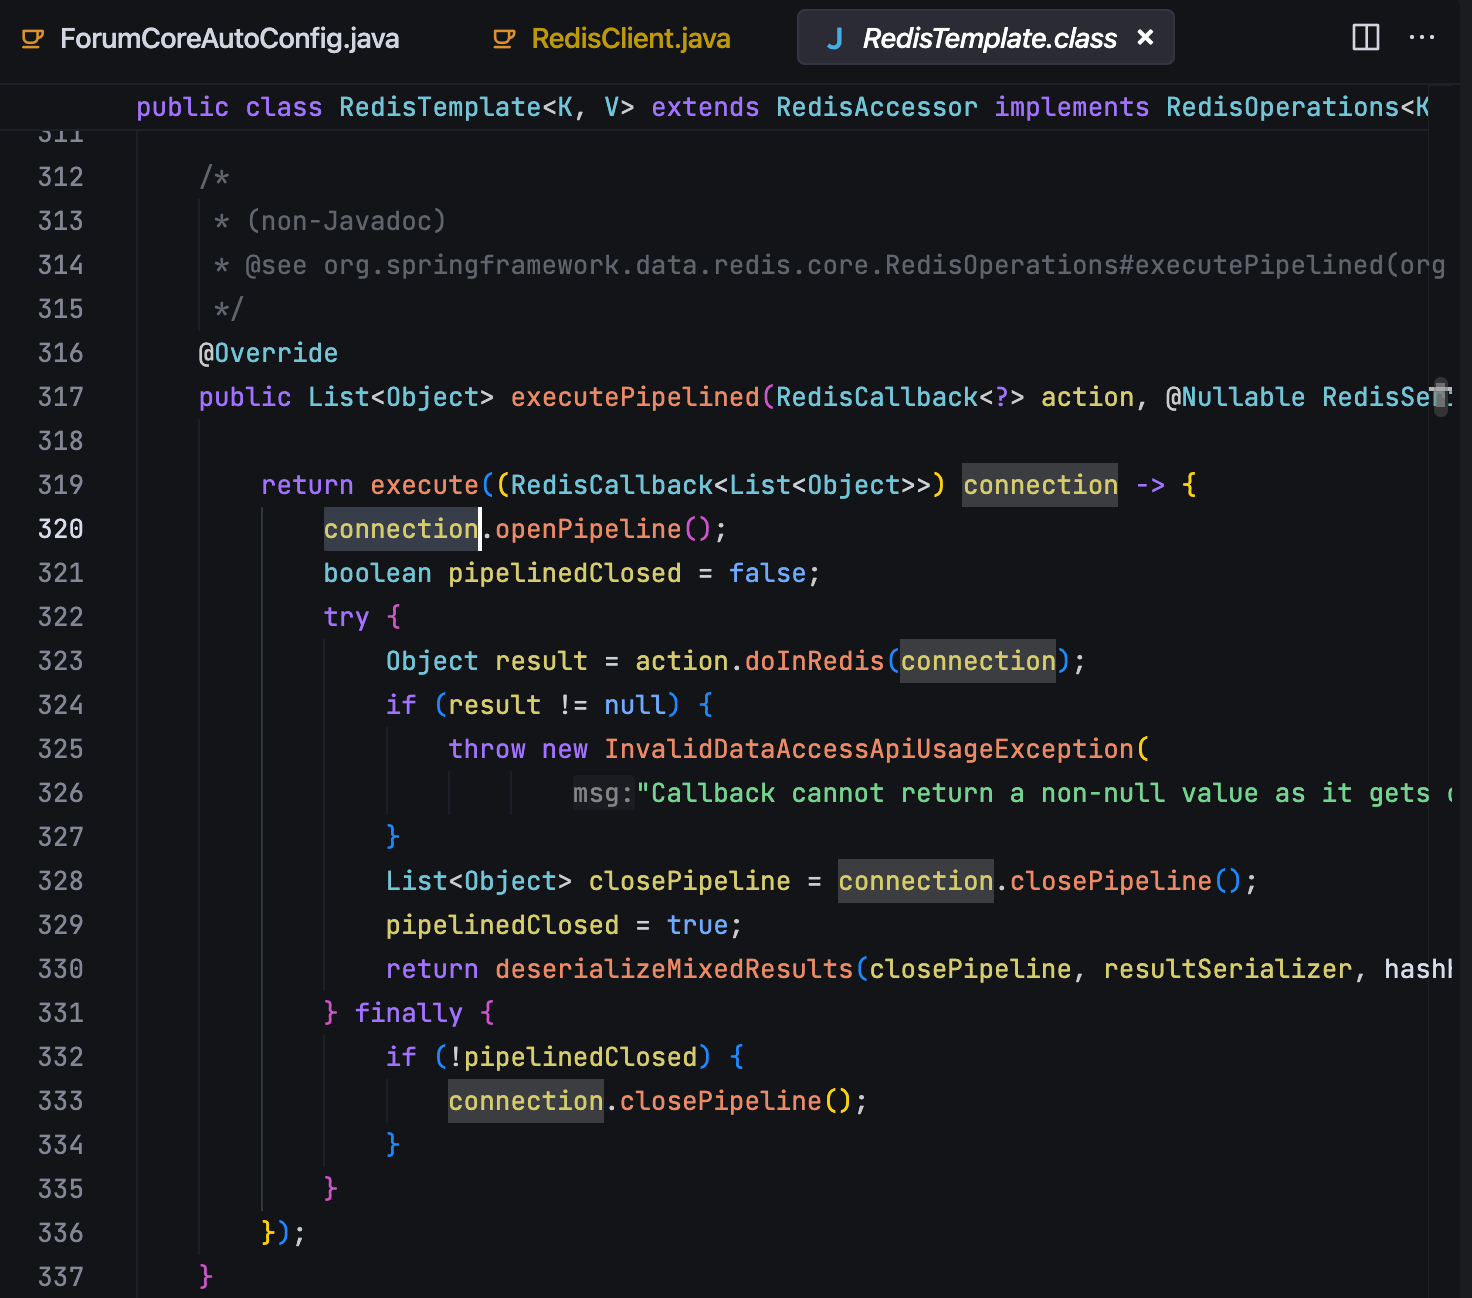Click the file icon on RedisClient.java tab

pyautogui.click(x=501, y=38)
